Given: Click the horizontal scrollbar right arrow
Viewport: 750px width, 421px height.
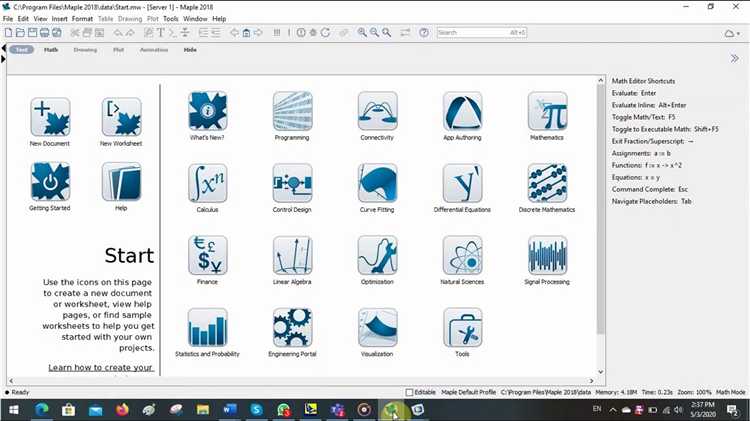Looking at the screenshot, I should pos(592,381).
